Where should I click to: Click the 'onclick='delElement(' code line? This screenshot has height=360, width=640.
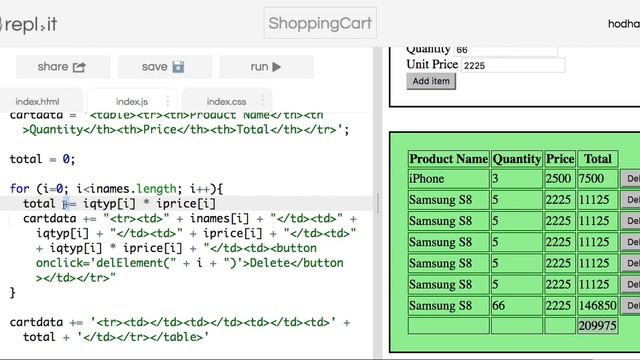[190, 263]
